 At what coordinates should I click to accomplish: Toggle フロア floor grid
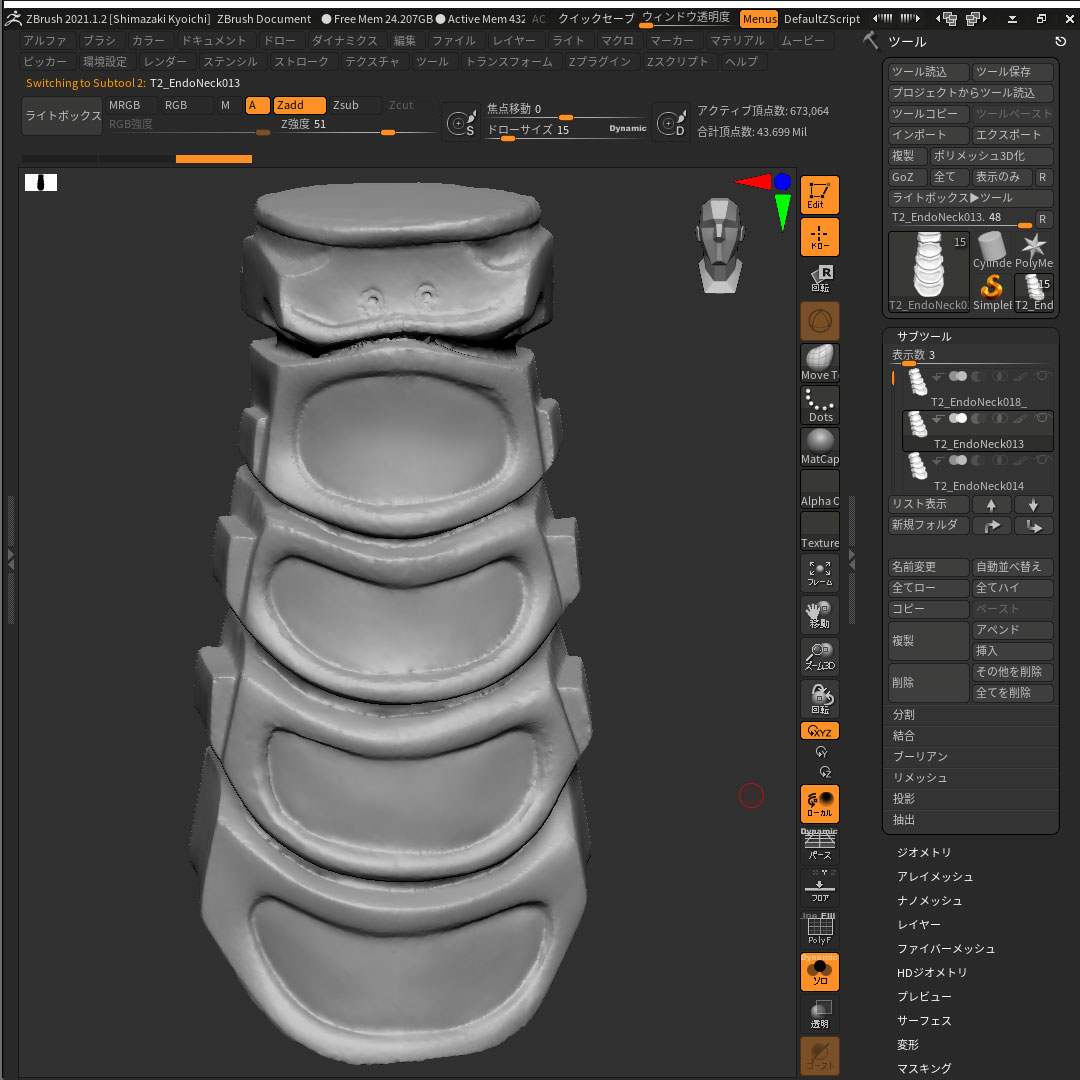[819, 888]
